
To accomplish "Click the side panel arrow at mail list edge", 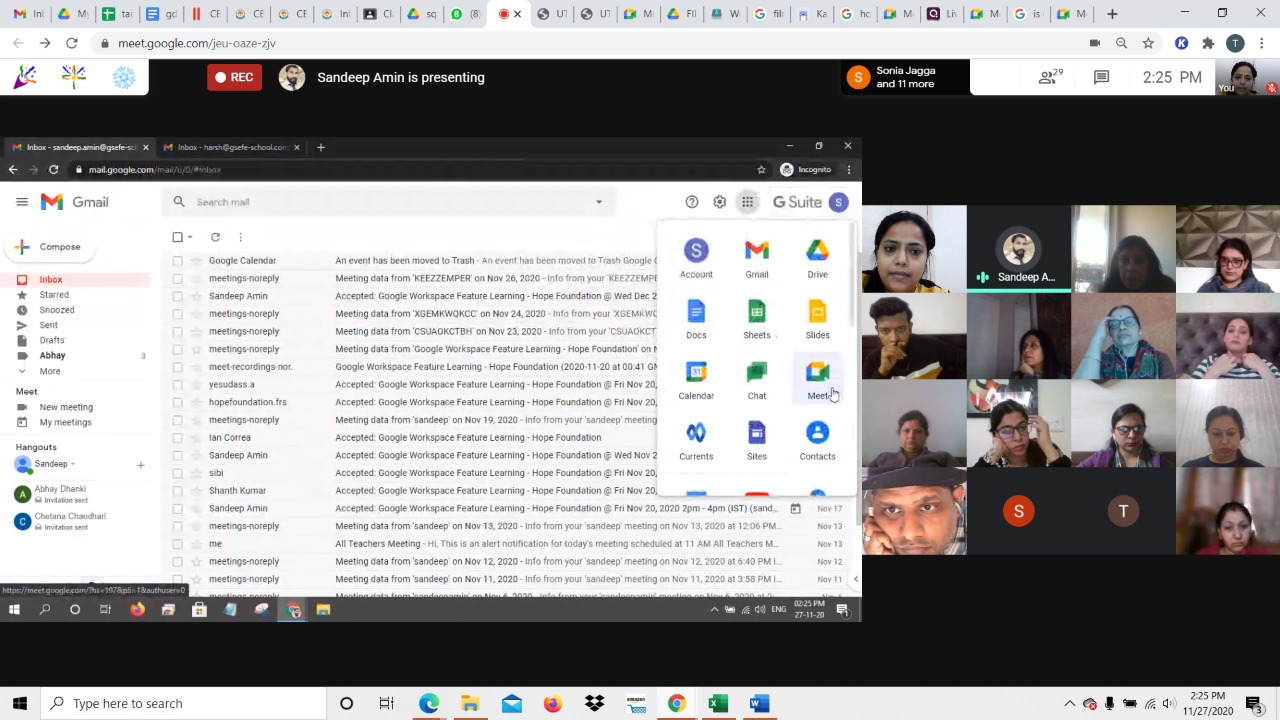I will point(855,579).
